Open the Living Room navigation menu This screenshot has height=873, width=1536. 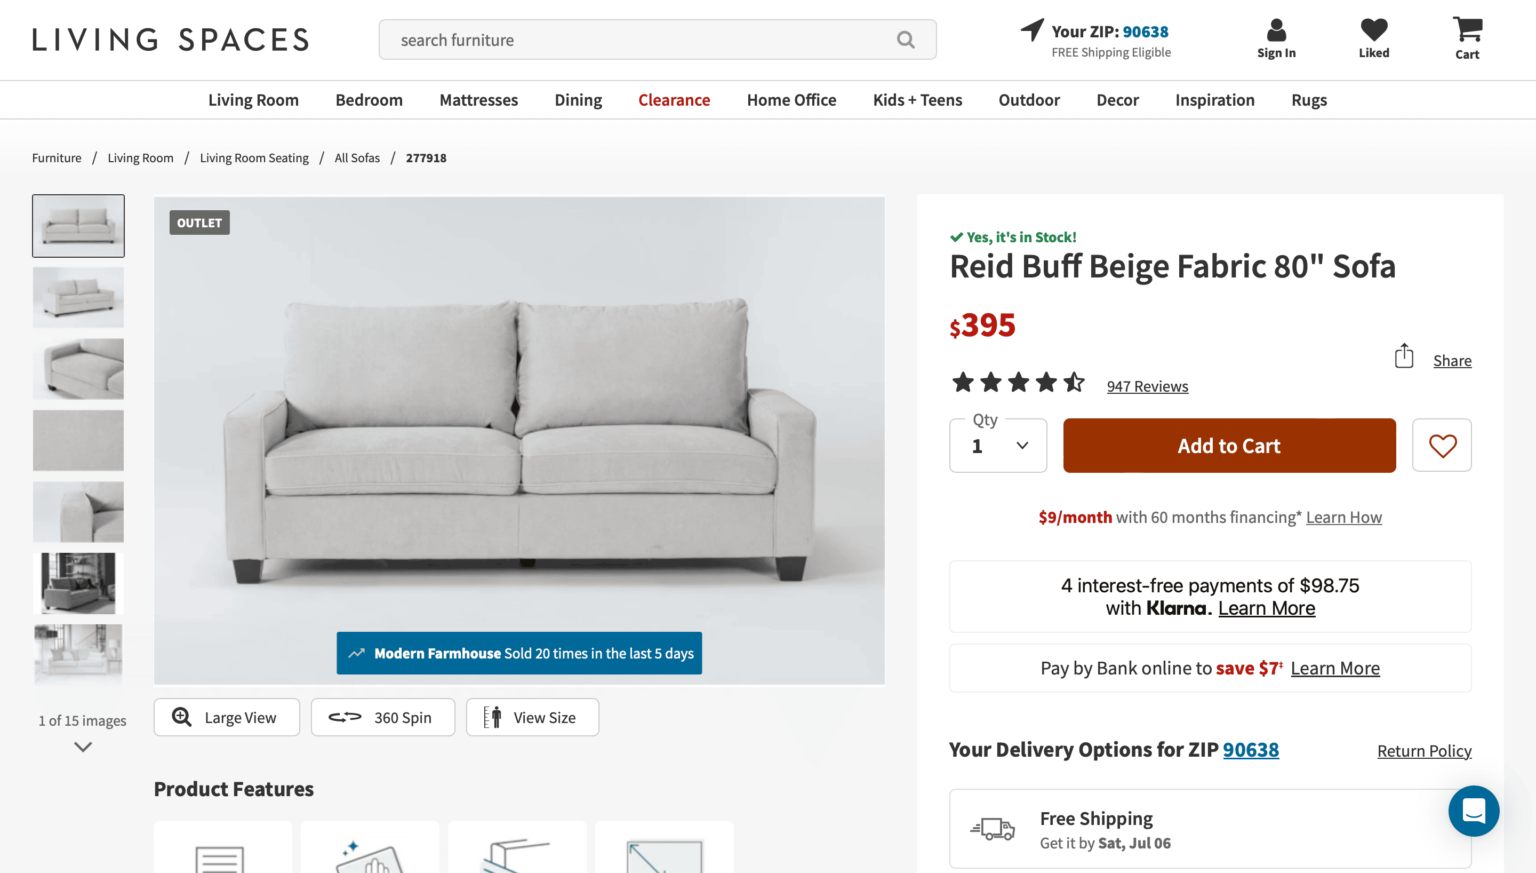point(253,99)
